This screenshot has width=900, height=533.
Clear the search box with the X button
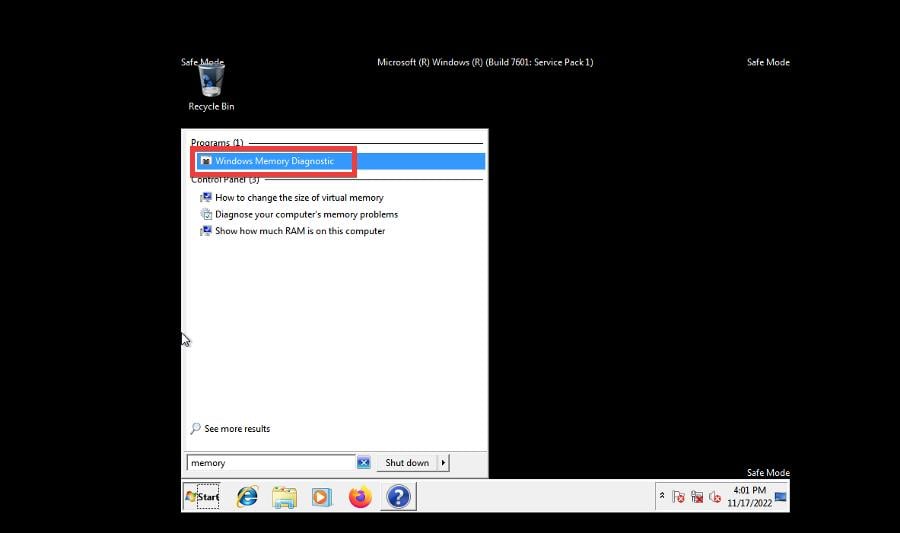363,462
